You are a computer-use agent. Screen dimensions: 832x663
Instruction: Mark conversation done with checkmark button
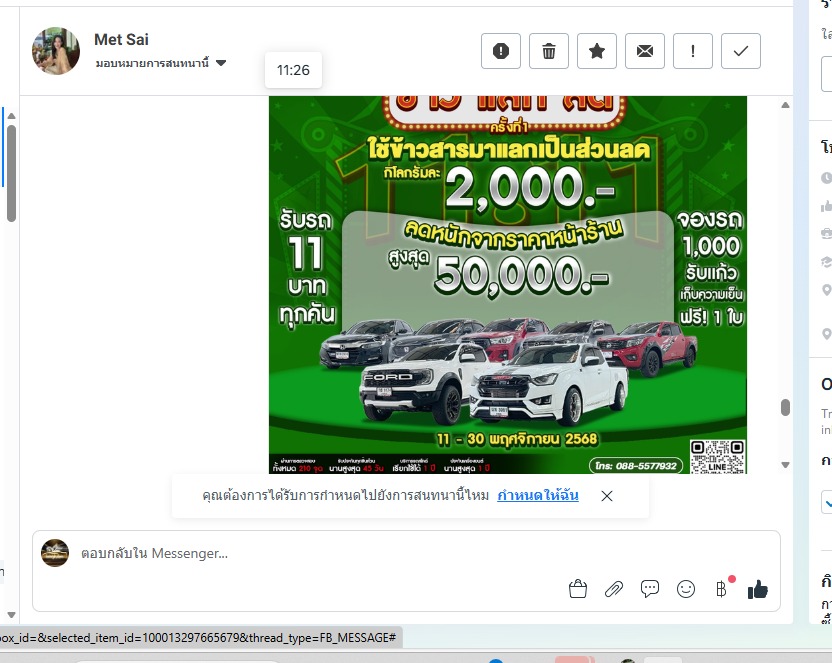tap(741, 51)
